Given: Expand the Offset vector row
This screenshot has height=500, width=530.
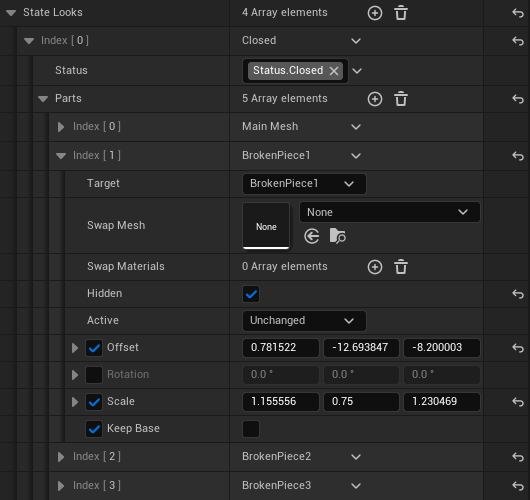Looking at the screenshot, I should (75, 348).
